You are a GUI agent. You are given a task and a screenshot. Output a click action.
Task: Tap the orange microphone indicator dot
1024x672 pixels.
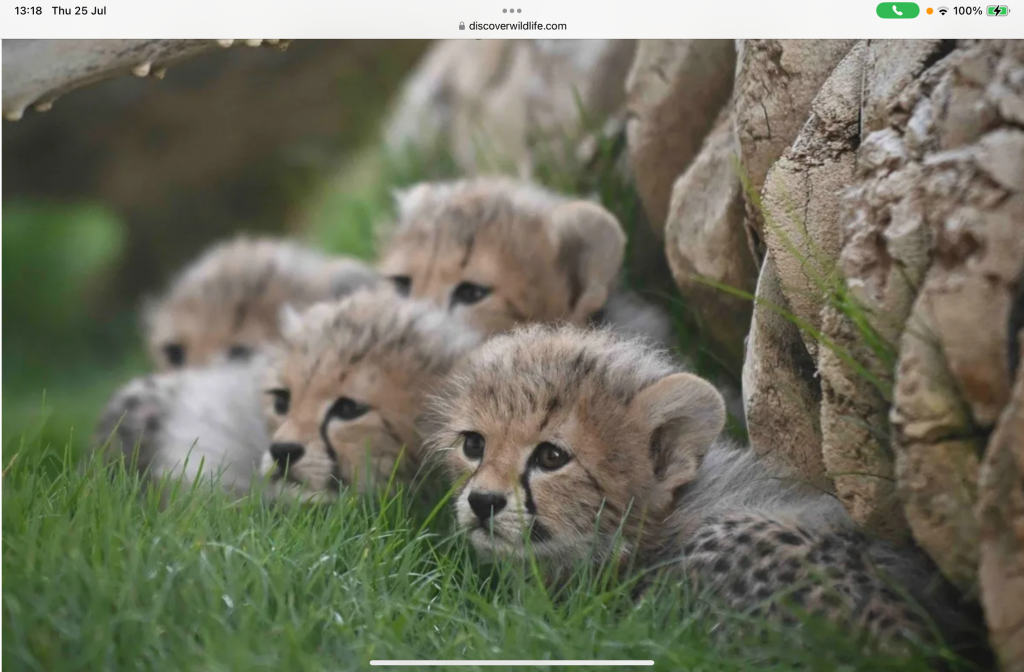(929, 11)
